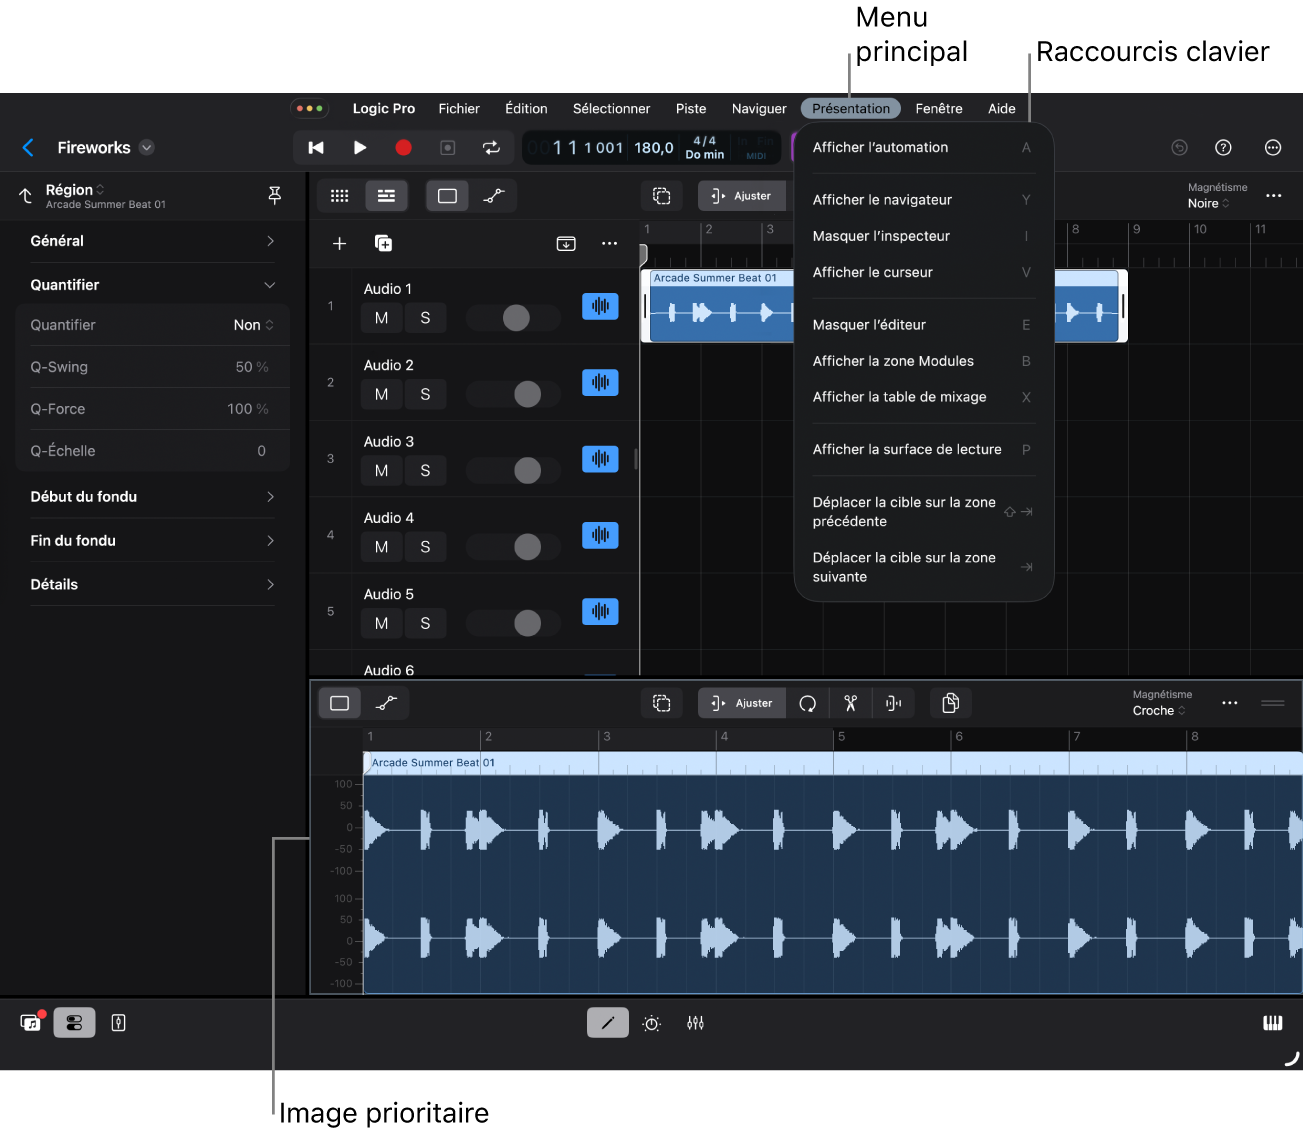Open the help question mark icon
This screenshot has width=1303, height=1136.
pos(1223,148)
